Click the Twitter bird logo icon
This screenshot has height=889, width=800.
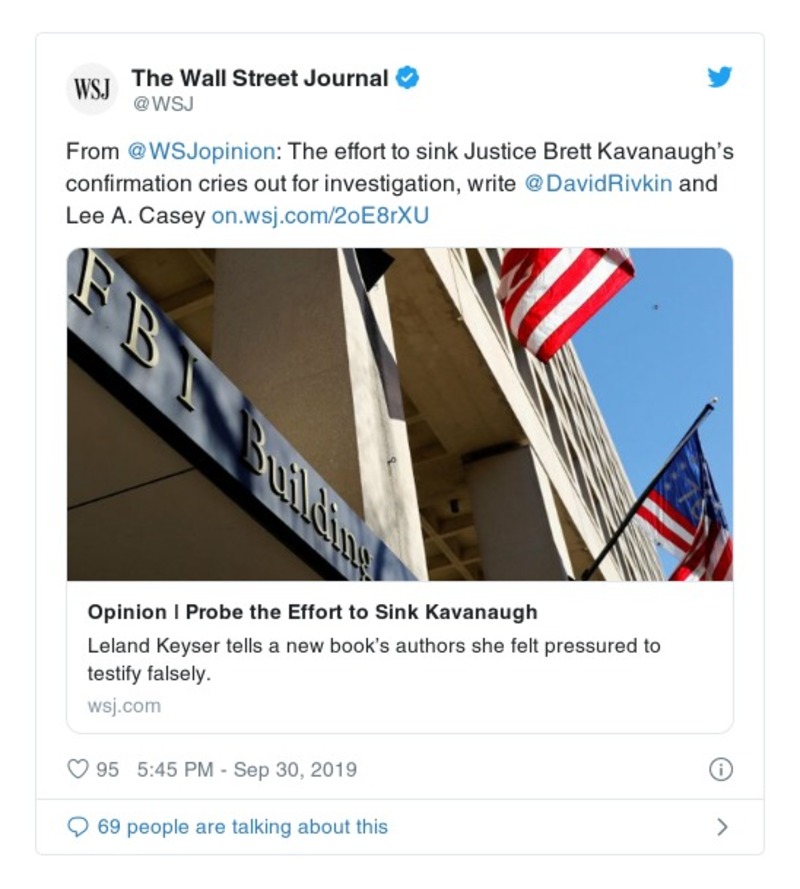(x=719, y=77)
